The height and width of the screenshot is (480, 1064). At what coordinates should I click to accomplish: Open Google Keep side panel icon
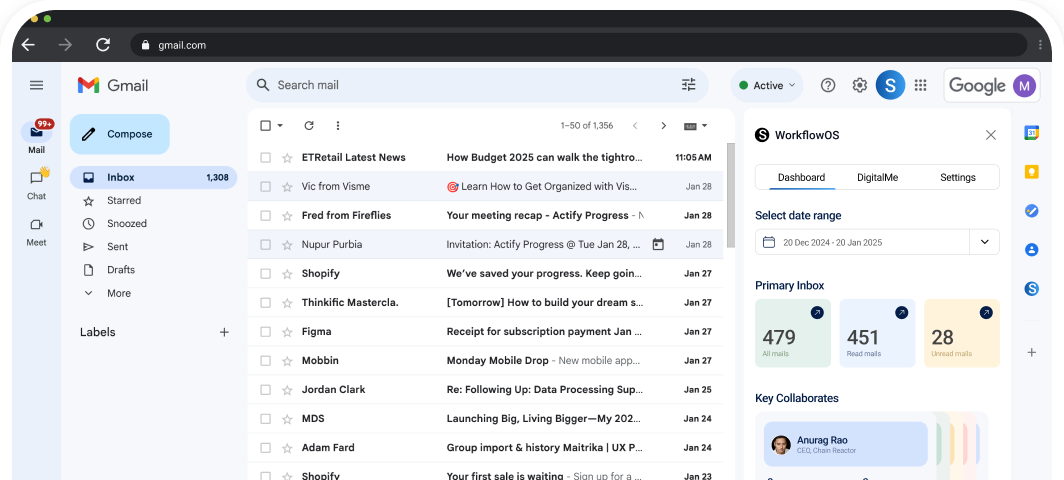(1031, 172)
